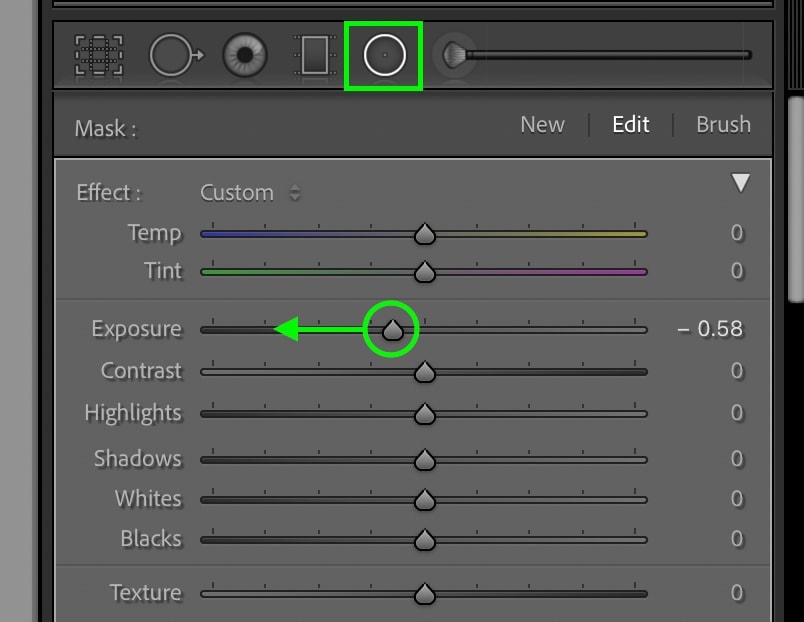Screen dimensions: 804x622
Task: Click the Blacks value field
Action: coord(737,538)
